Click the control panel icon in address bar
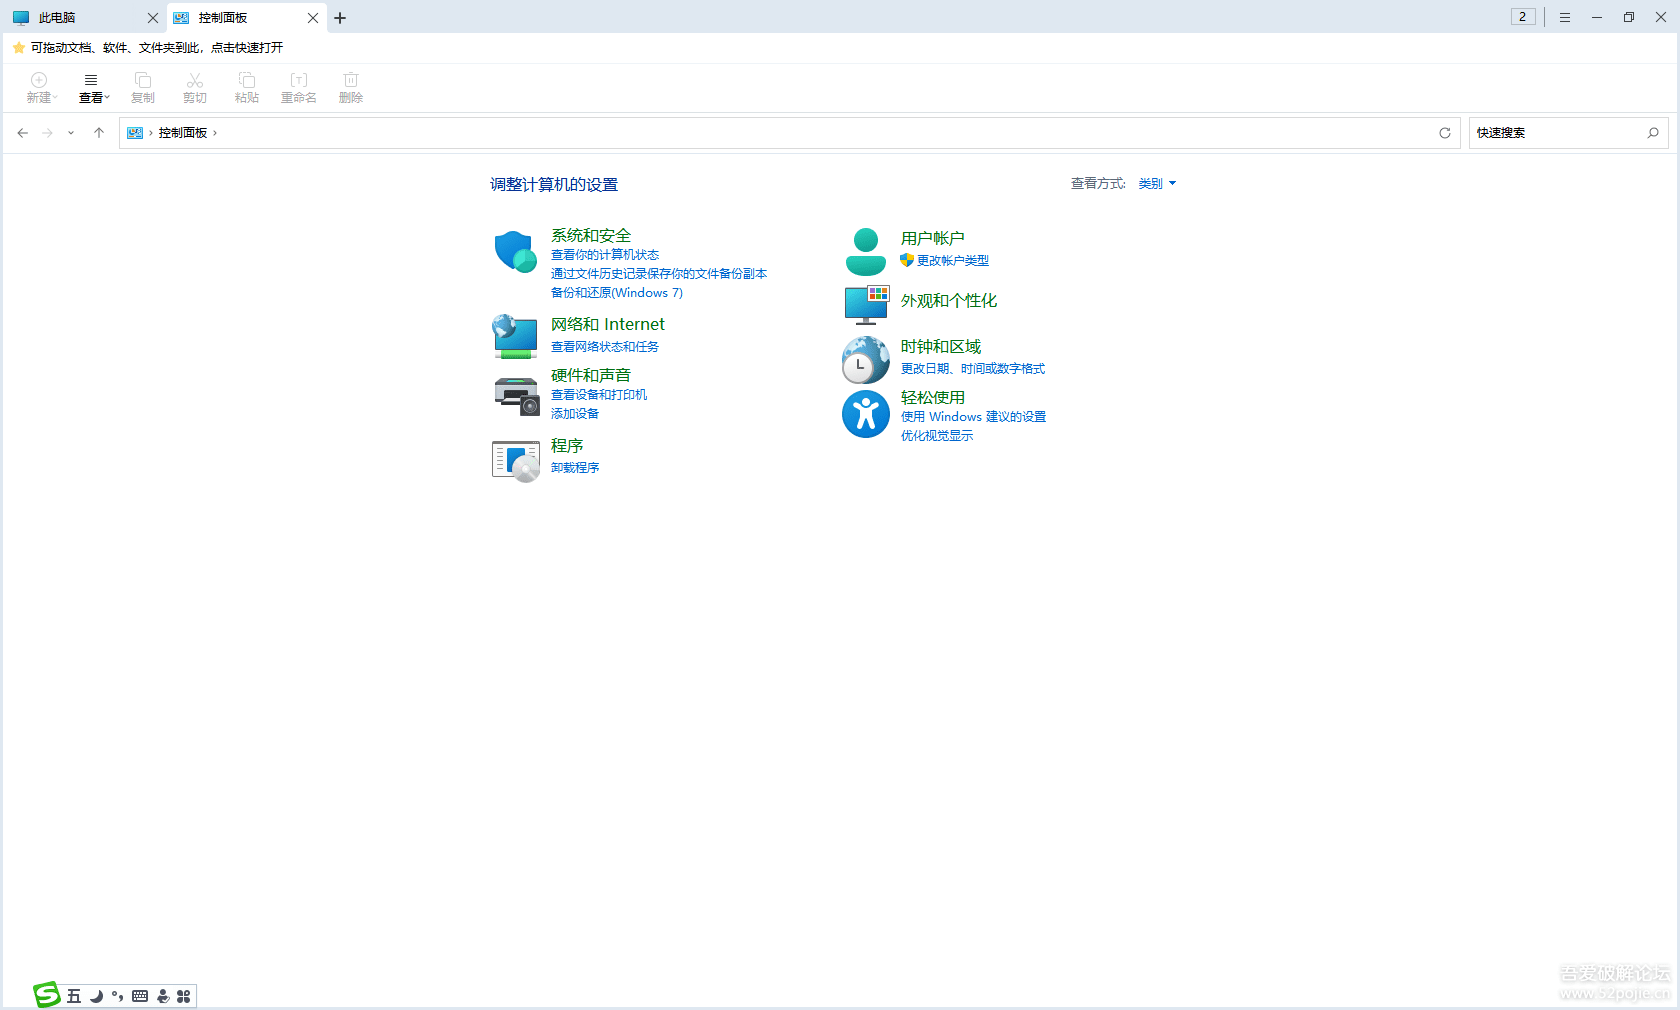1680x1010 pixels. [x=135, y=133]
